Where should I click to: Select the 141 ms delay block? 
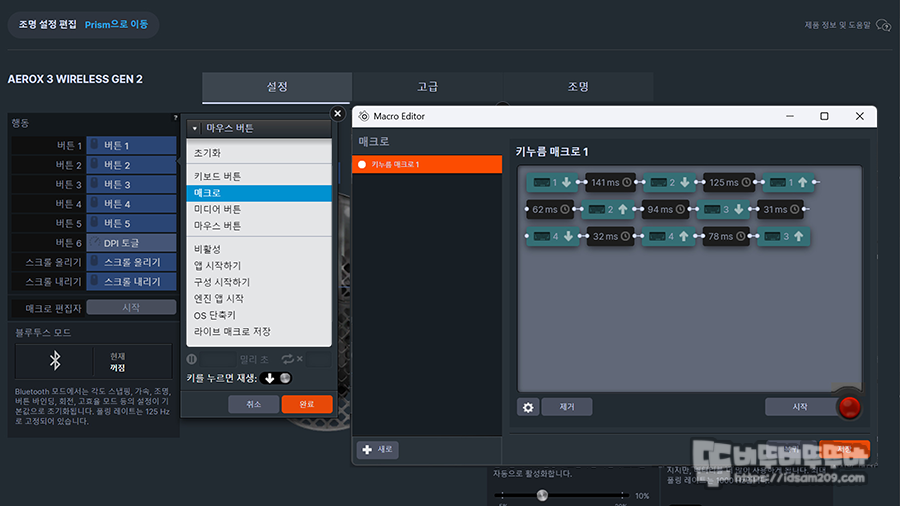[x=610, y=182]
